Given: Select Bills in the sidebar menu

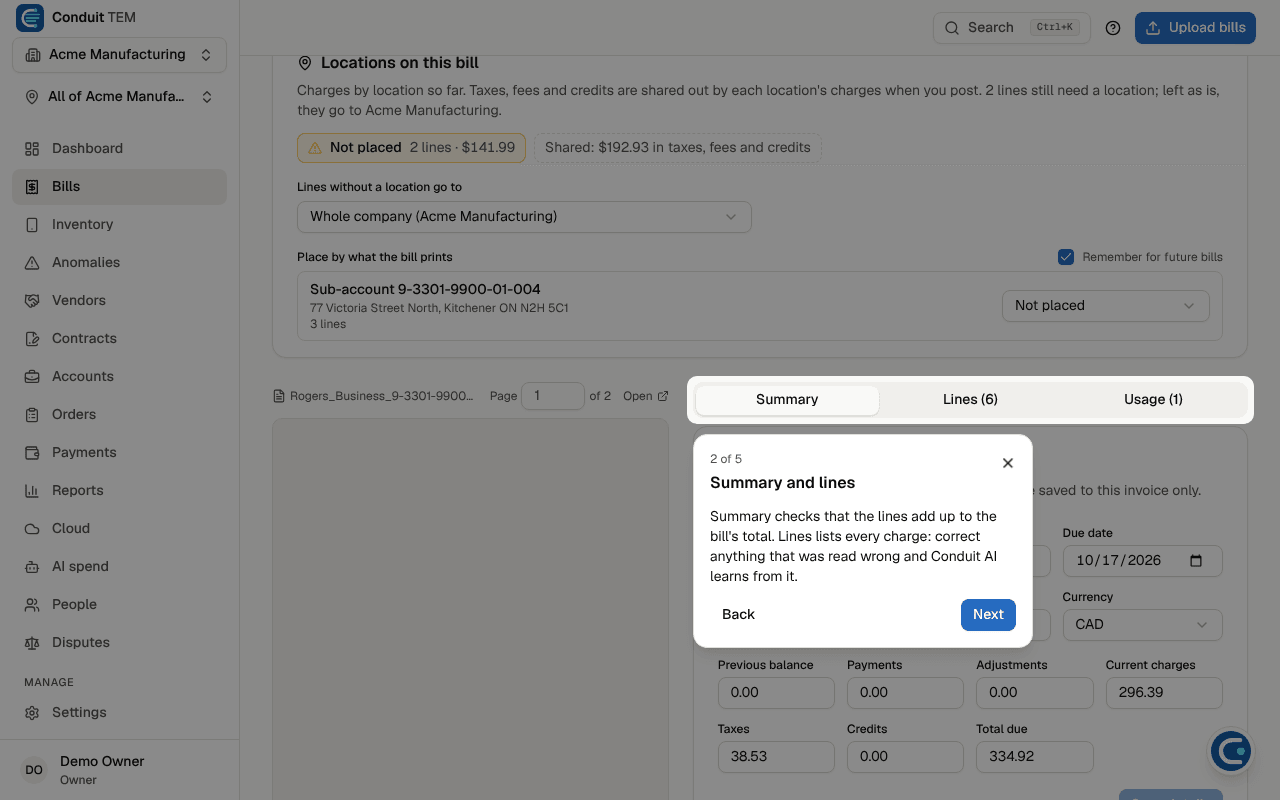Looking at the screenshot, I should pyautogui.click(x=119, y=186).
